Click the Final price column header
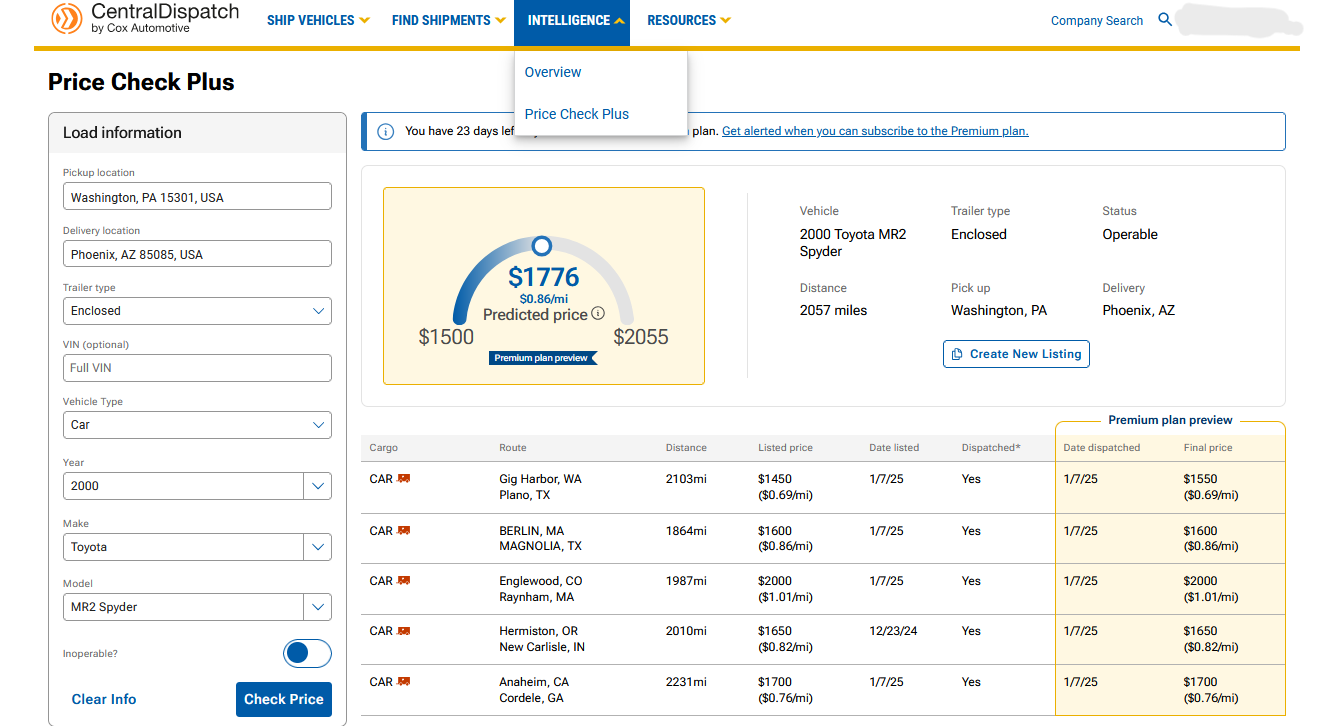This screenshot has height=726, width=1338. tap(1208, 448)
